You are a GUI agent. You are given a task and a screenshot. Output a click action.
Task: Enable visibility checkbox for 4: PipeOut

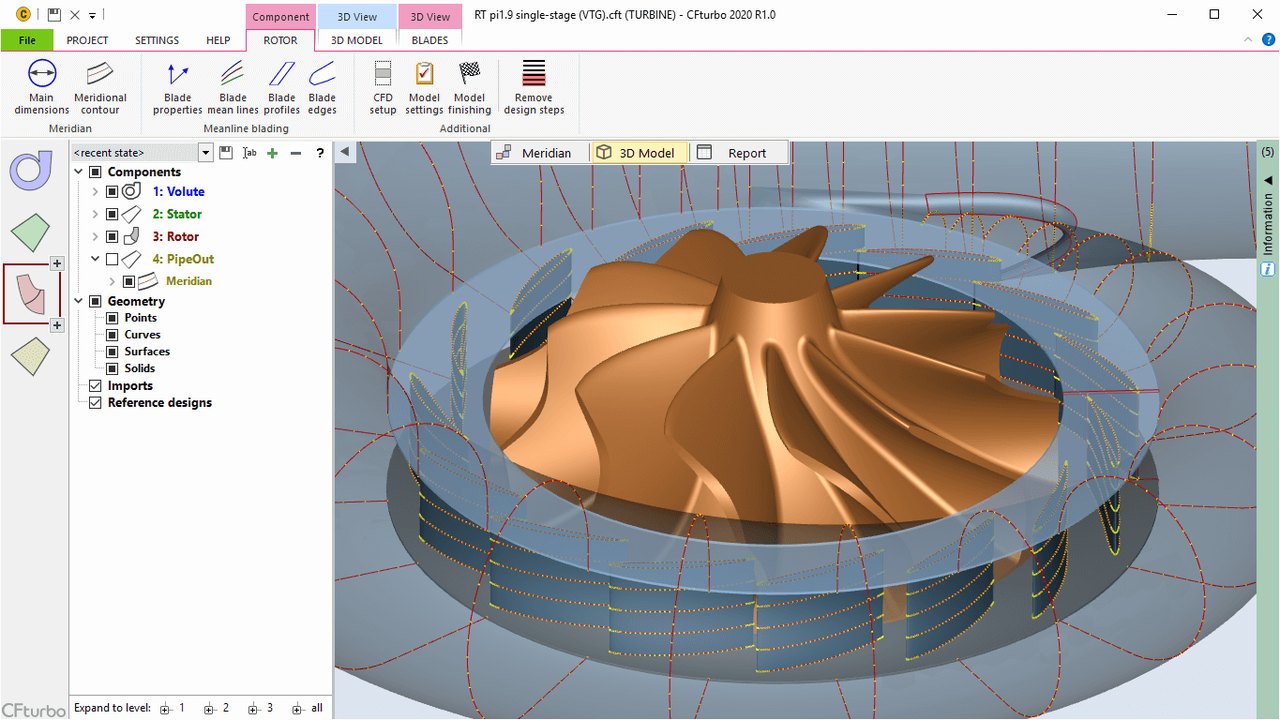point(112,259)
